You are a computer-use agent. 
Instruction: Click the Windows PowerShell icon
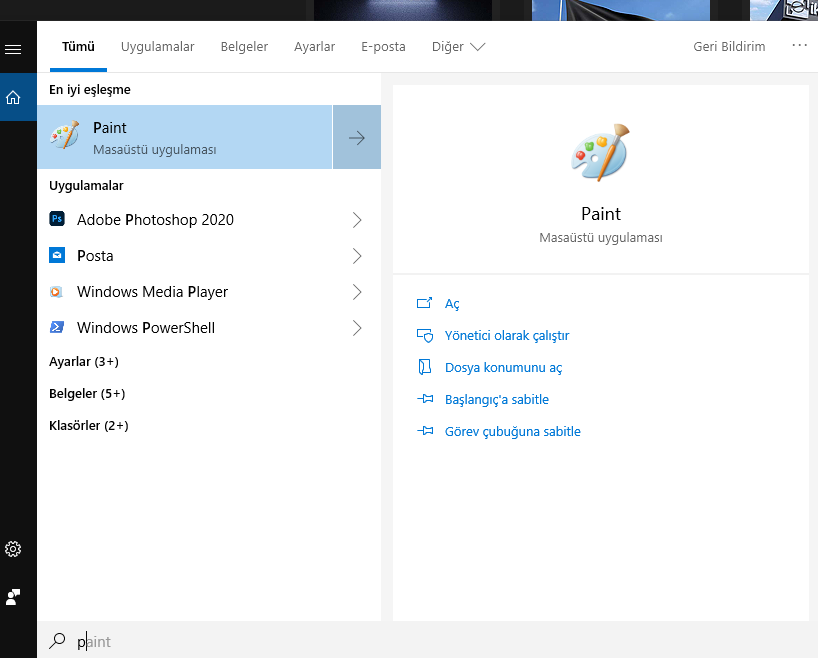point(57,328)
